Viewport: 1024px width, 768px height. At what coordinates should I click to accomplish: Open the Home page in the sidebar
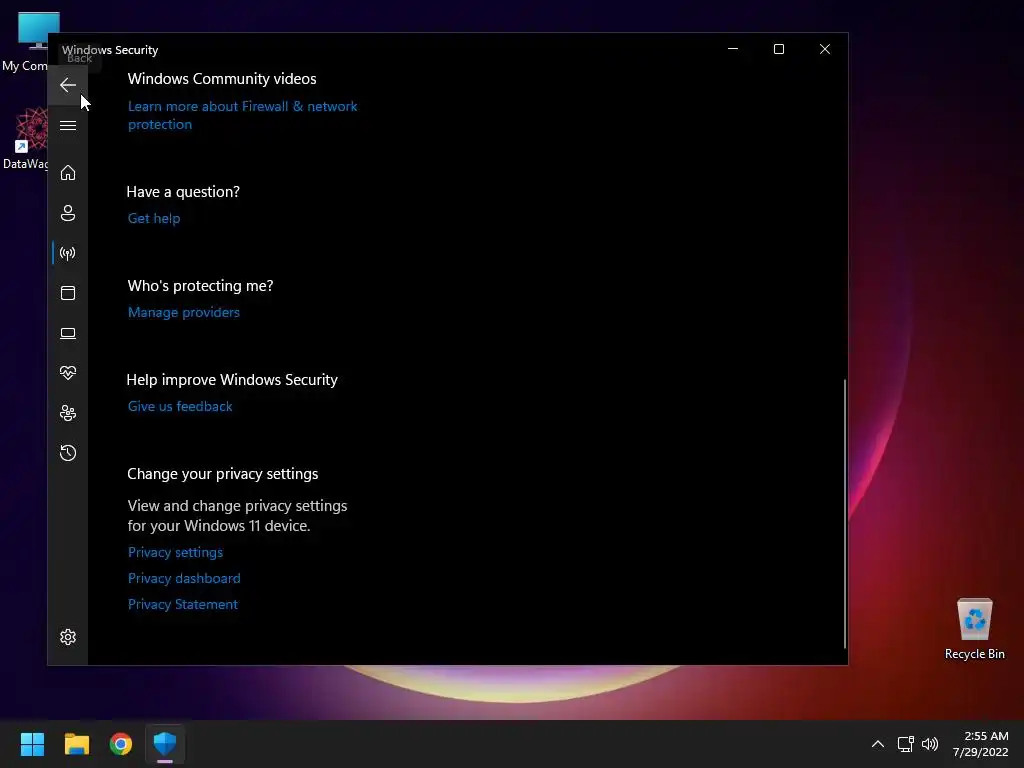click(x=68, y=173)
